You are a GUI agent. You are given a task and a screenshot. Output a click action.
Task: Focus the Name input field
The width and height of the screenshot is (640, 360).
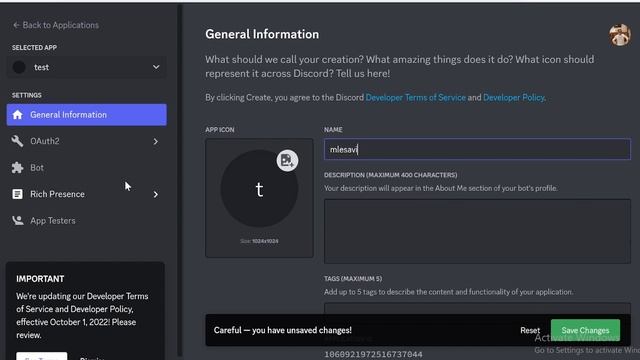(477, 149)
